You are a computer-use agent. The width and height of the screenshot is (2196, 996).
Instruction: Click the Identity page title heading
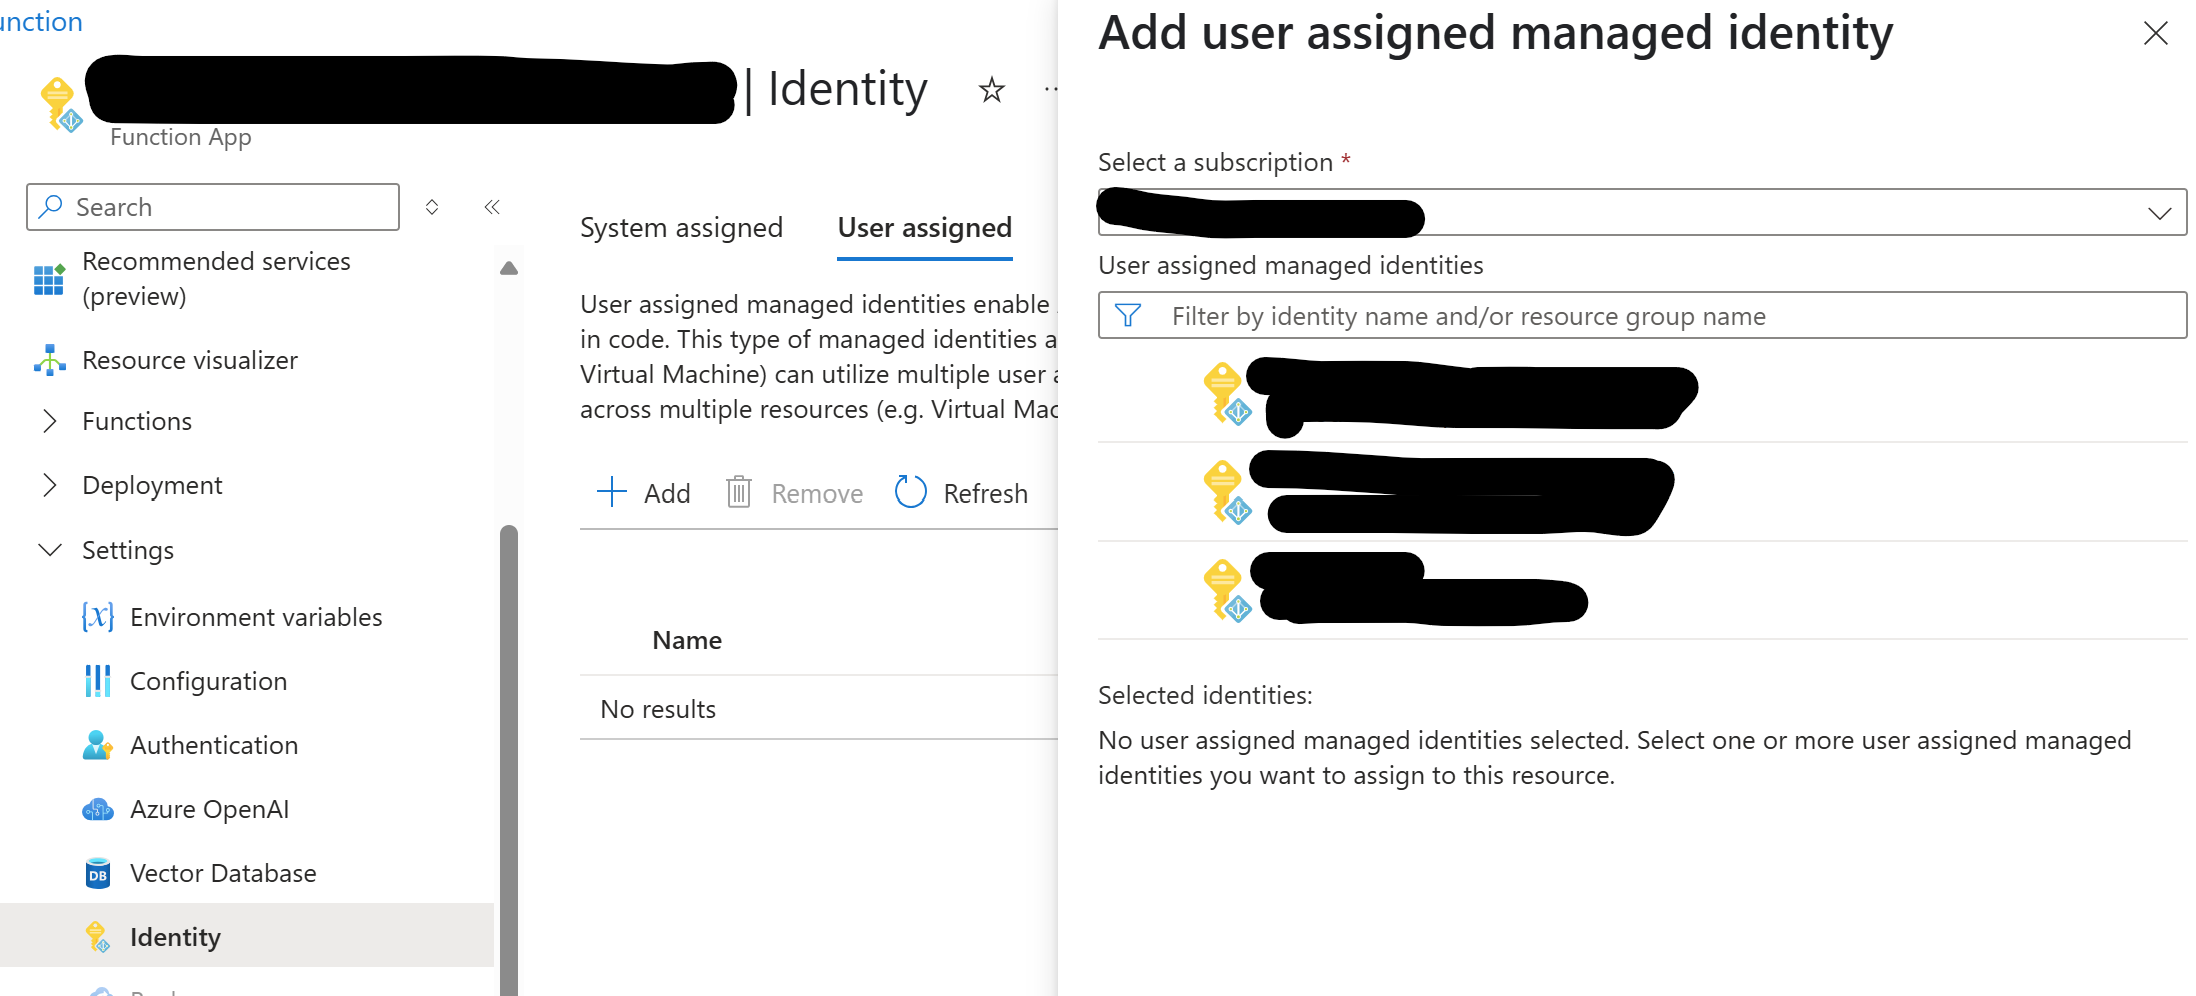847,89
